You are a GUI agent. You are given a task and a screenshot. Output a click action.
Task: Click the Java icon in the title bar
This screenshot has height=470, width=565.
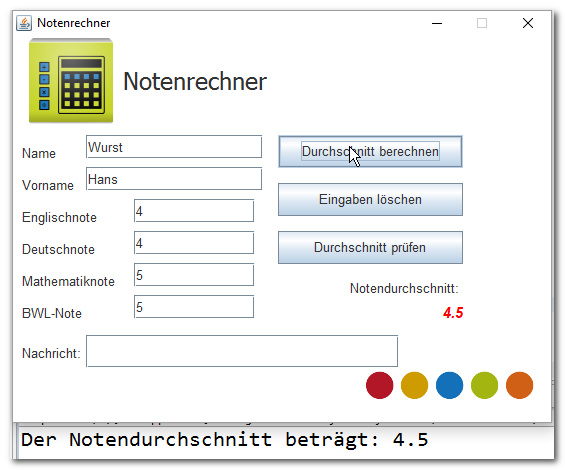coord(24,23)
